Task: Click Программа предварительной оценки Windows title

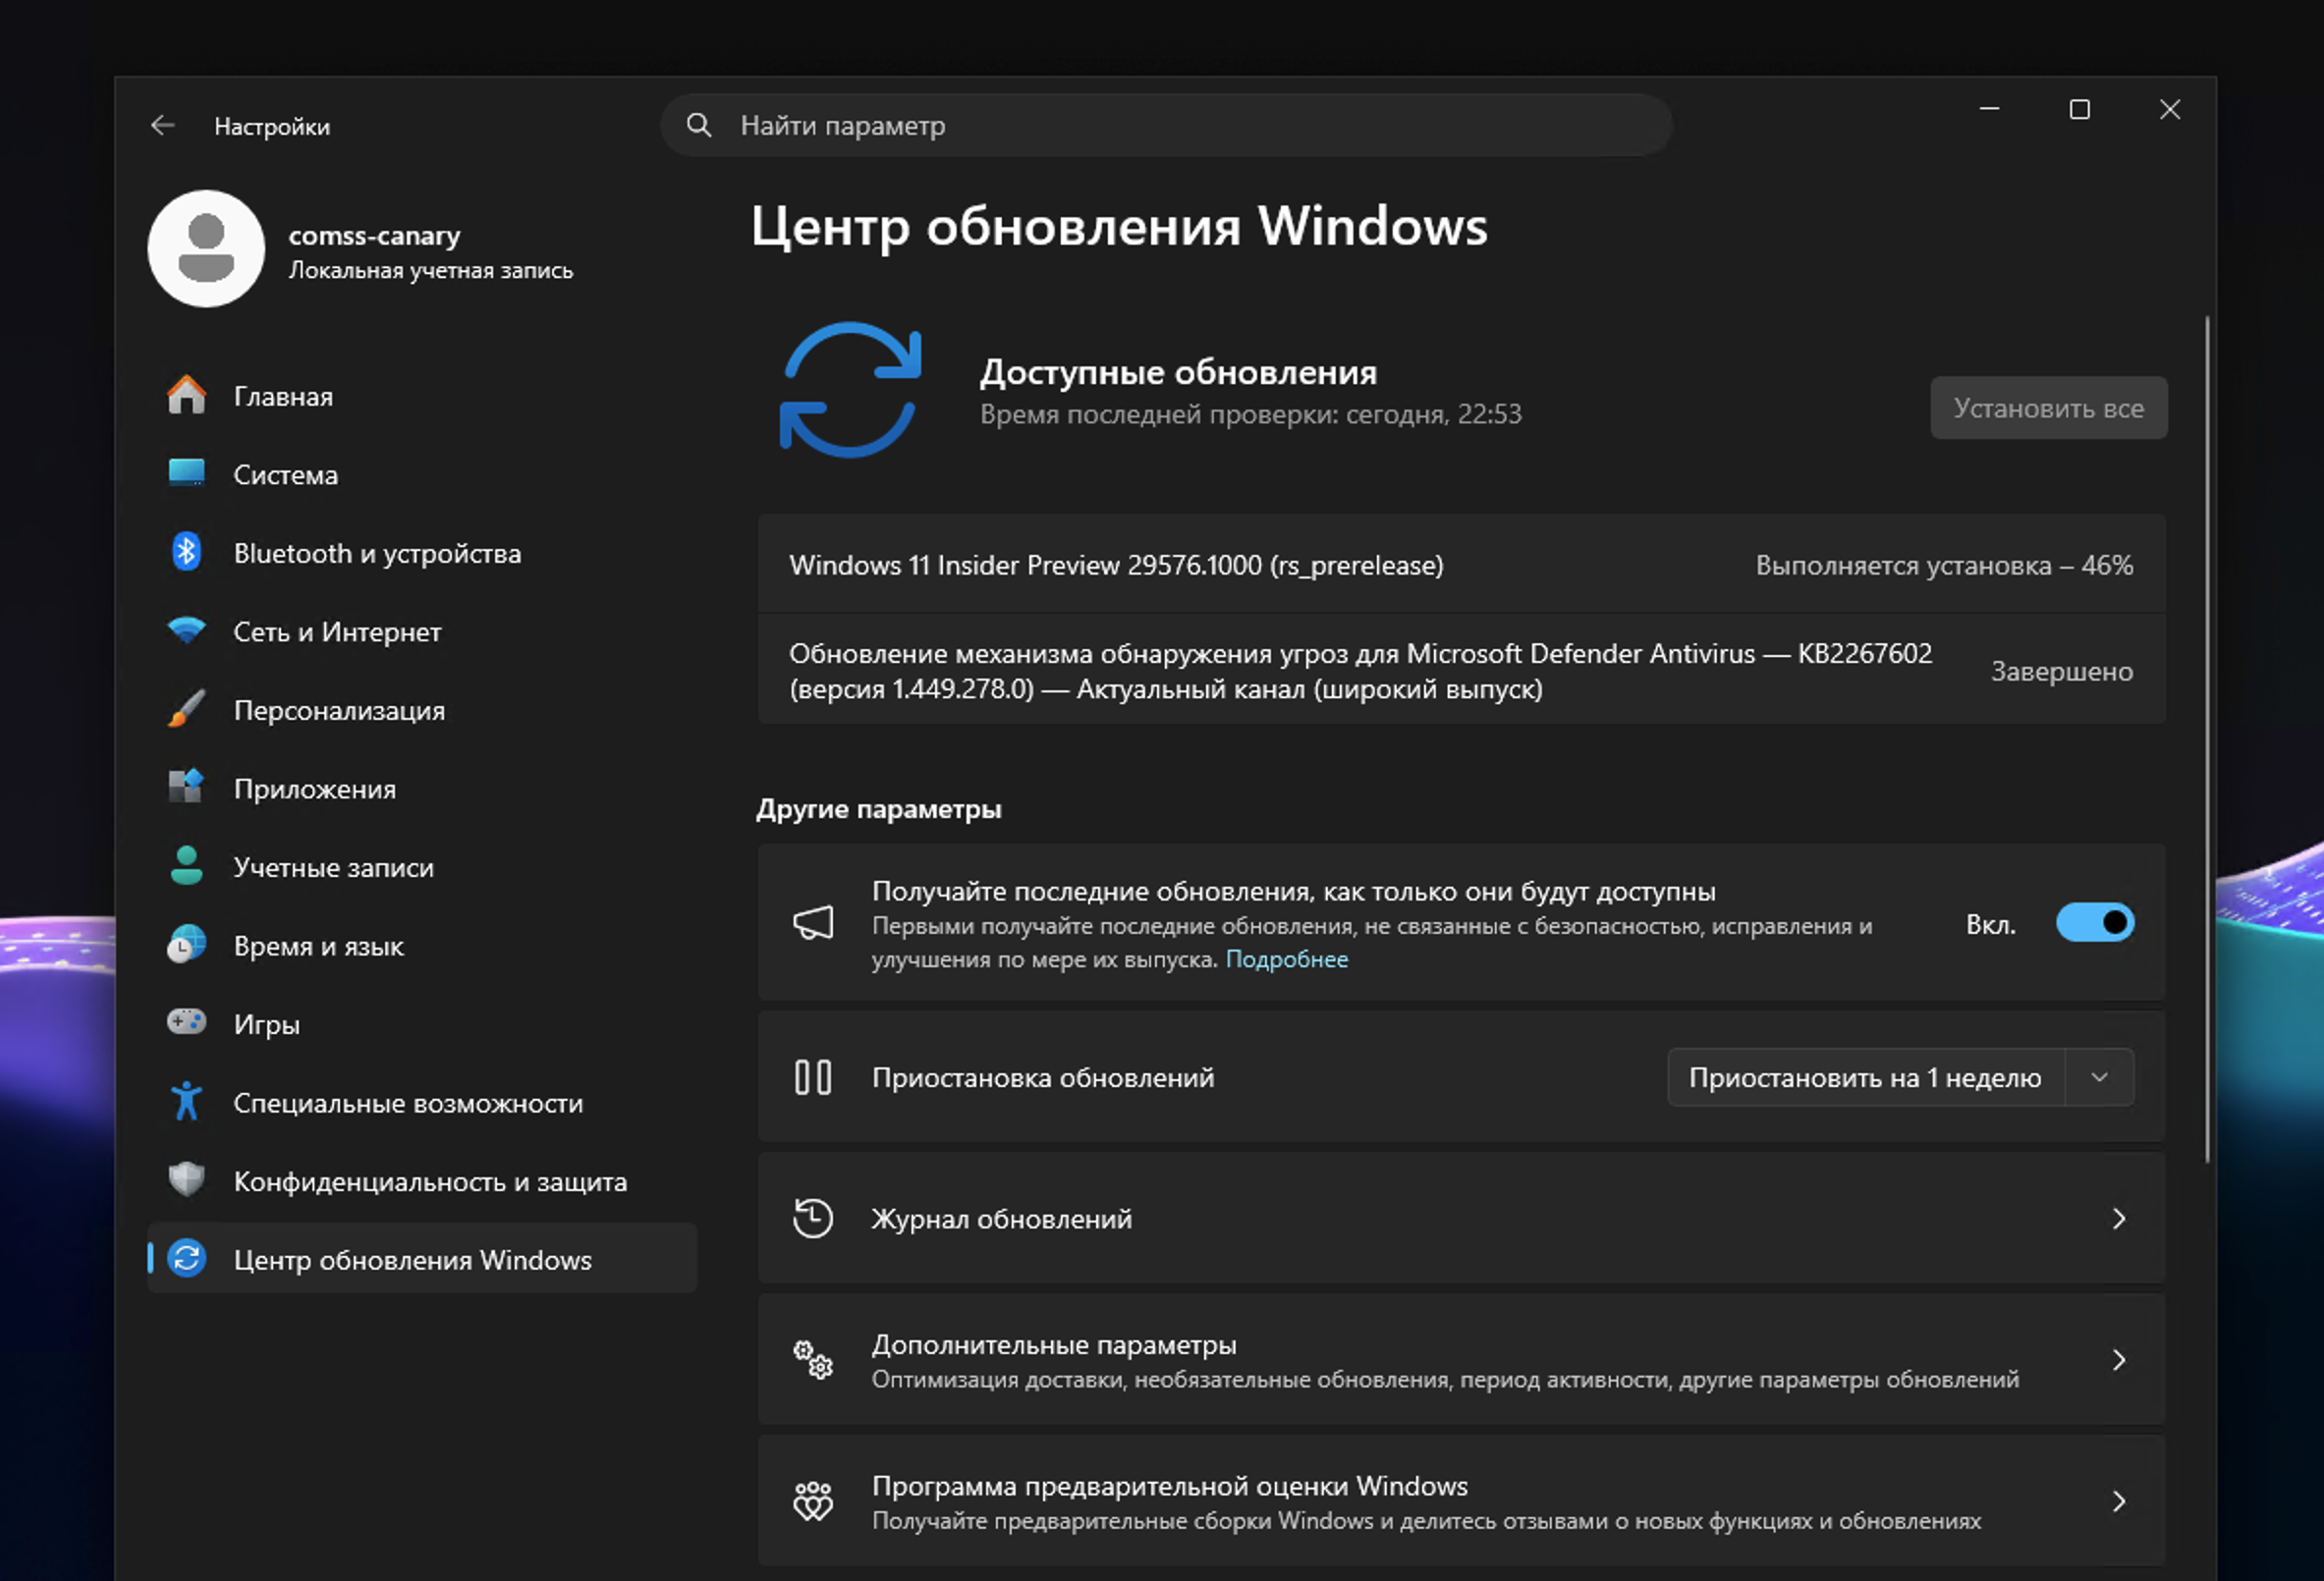Action: (x=1170, y=1486)
